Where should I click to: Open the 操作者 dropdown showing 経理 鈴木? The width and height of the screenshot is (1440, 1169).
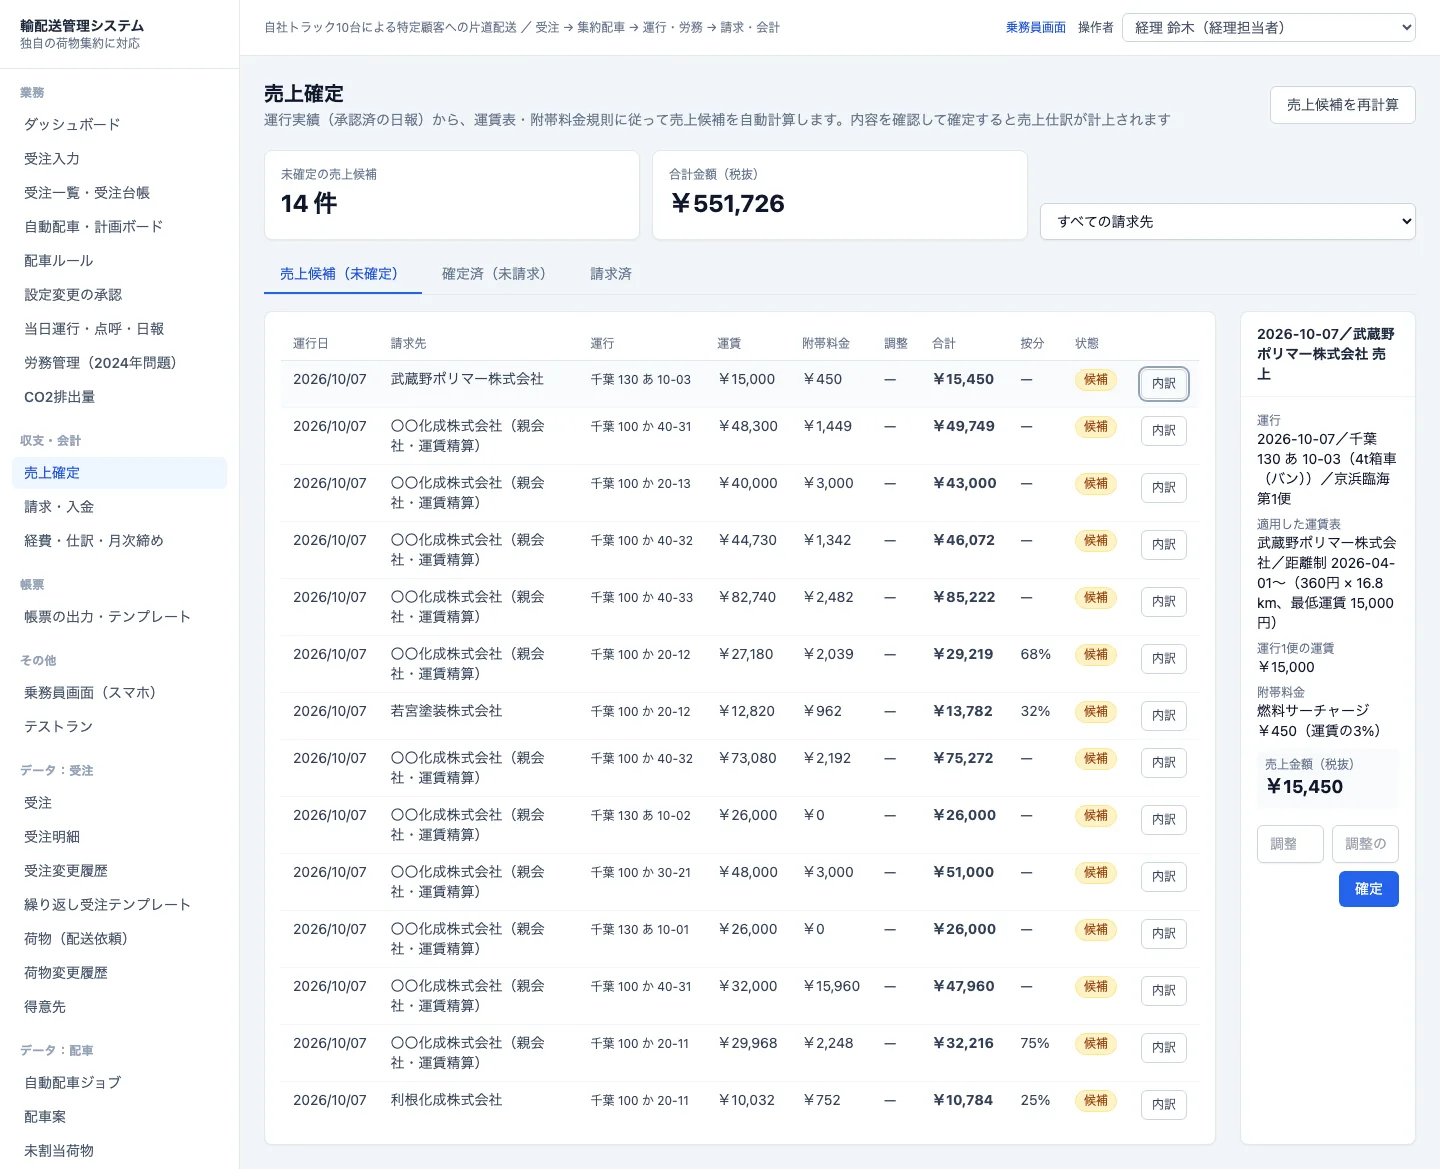(x=1269, y=28)
